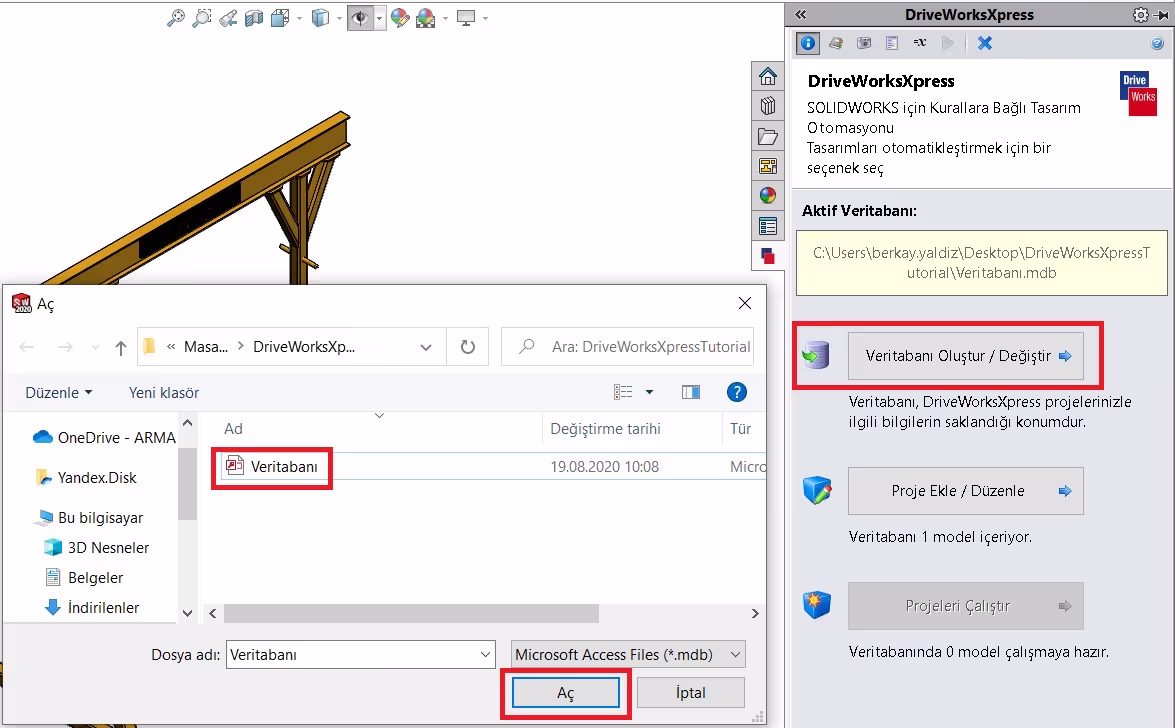Click the DriveWorksXpress rules (=x) icon

919,43
